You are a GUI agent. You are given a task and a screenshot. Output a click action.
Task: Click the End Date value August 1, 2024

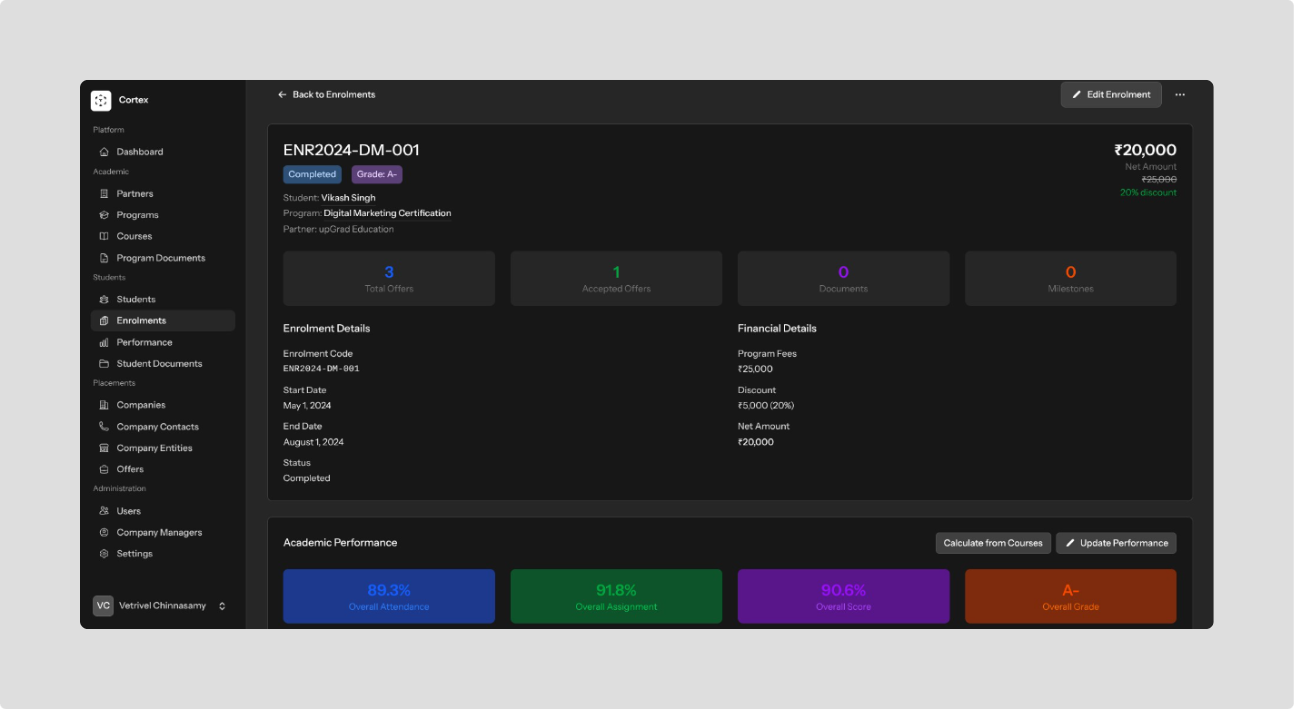click(x=313, y=442)
